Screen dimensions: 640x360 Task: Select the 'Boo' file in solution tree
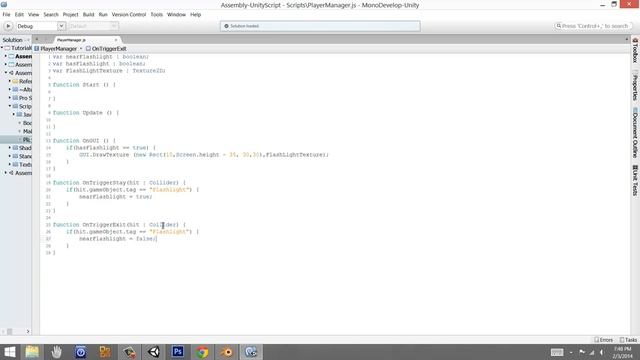coord(27,123)
